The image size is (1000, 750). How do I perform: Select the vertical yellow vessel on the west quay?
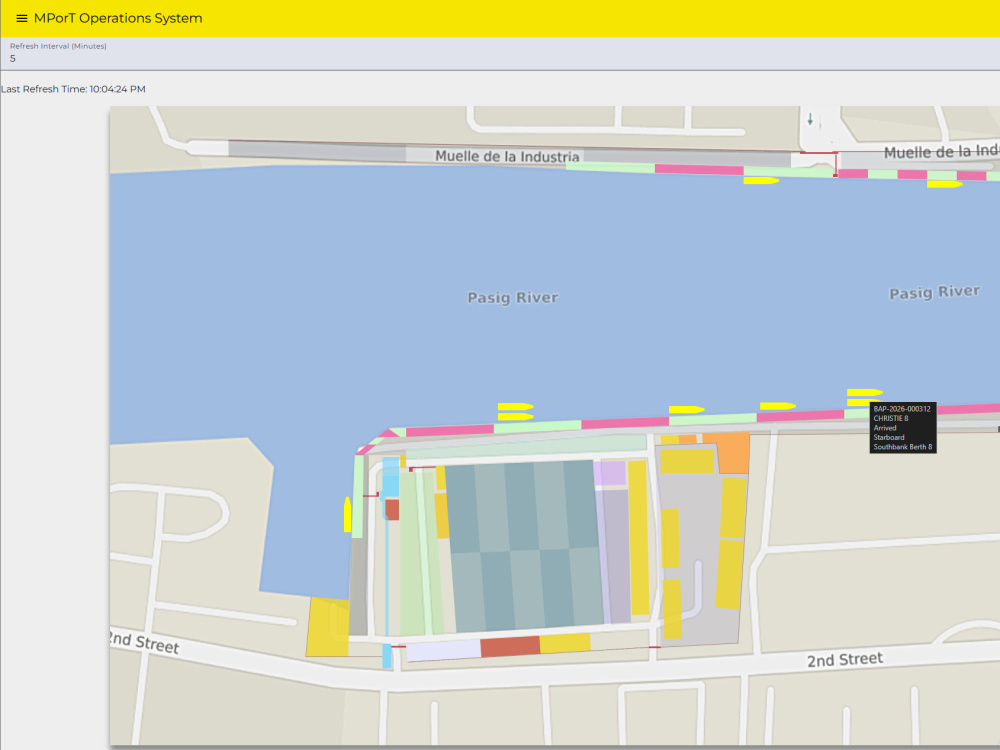(348, 515)
